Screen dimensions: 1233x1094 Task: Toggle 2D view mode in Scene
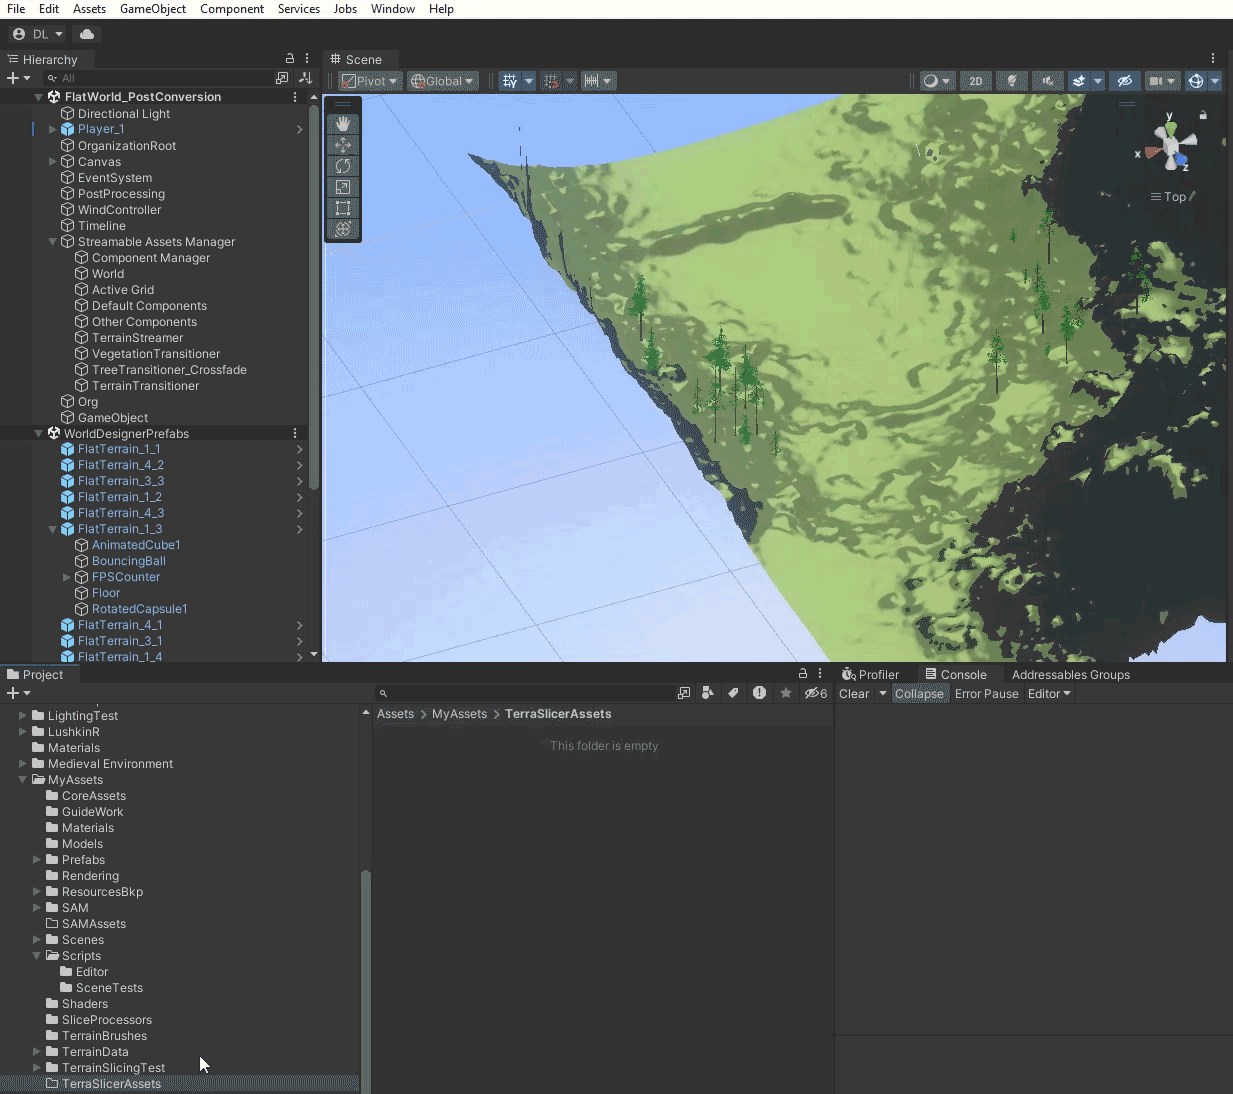tap(975, 81)
